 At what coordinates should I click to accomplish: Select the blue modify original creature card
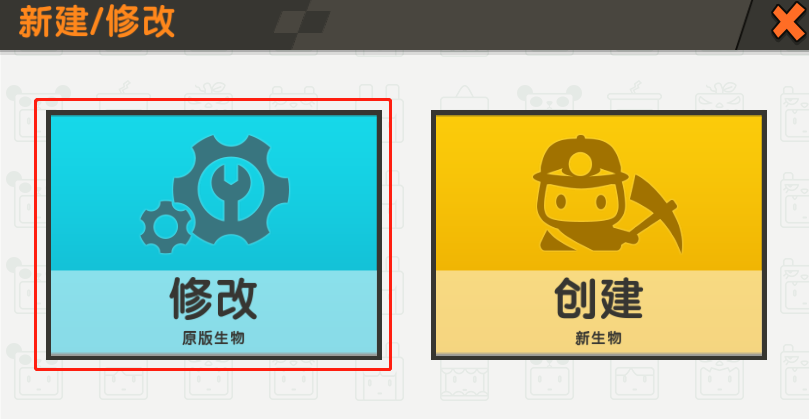tap(214, 235)
